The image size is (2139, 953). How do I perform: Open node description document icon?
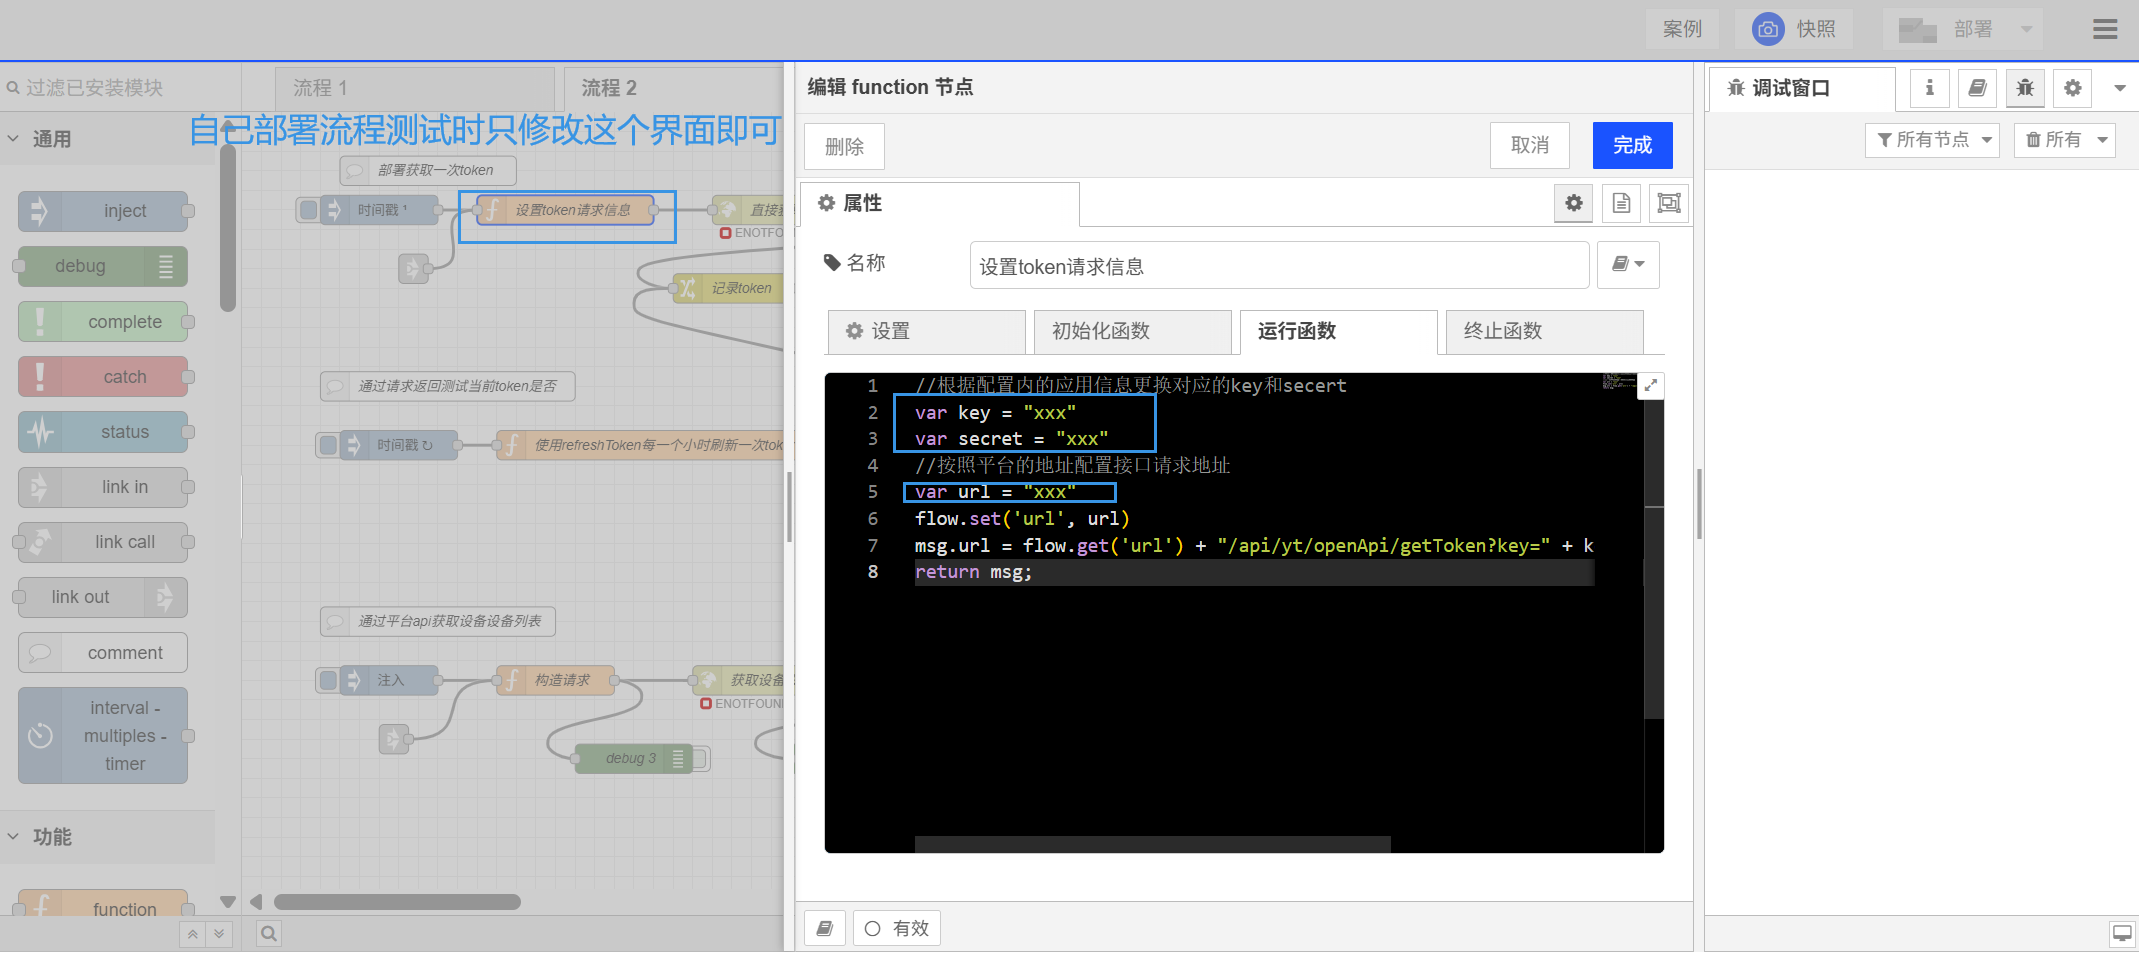click(1621, 203)
